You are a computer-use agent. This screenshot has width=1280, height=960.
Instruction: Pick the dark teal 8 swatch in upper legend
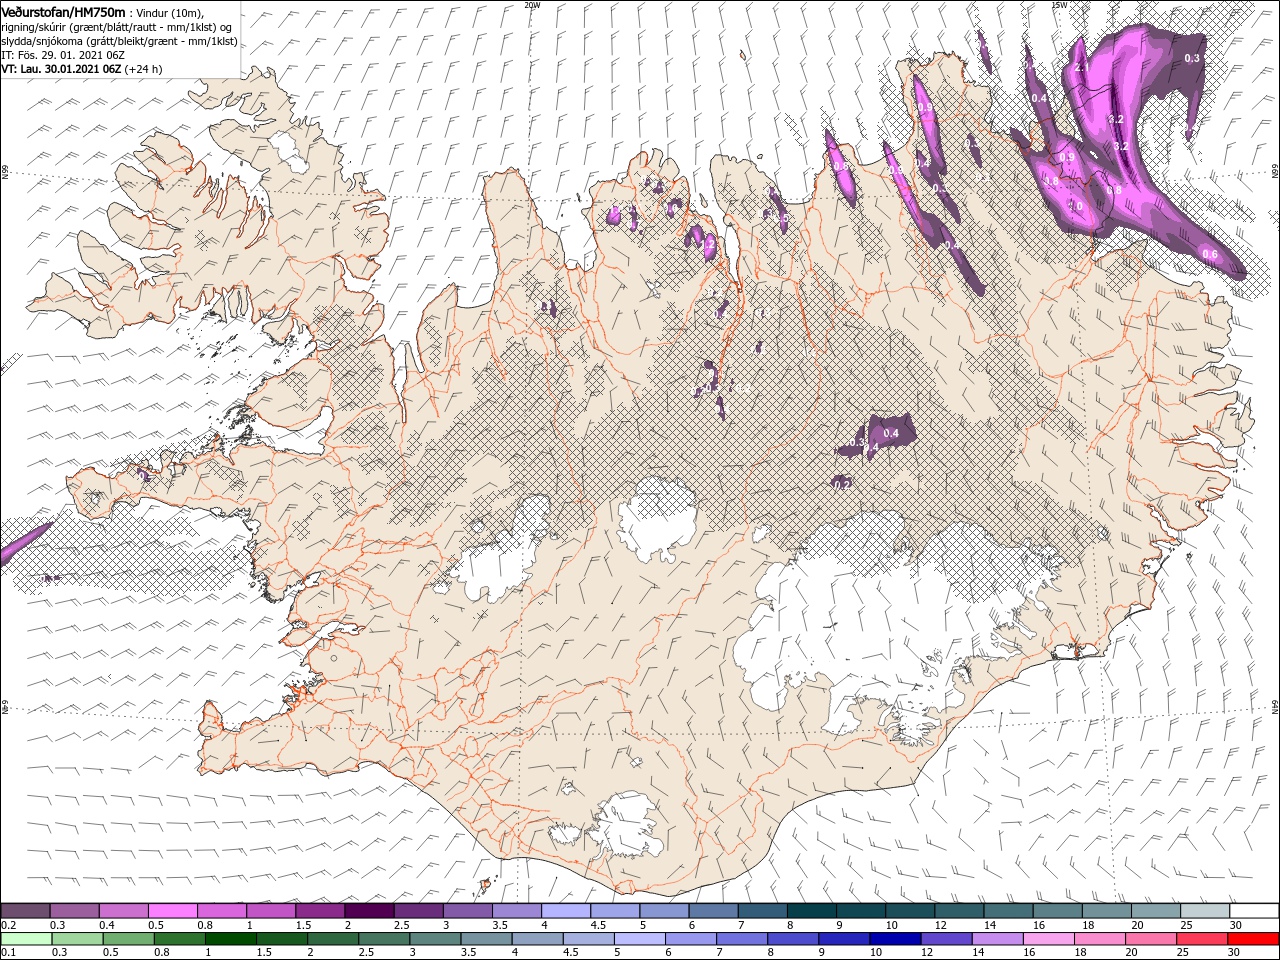tap(811, 911)
